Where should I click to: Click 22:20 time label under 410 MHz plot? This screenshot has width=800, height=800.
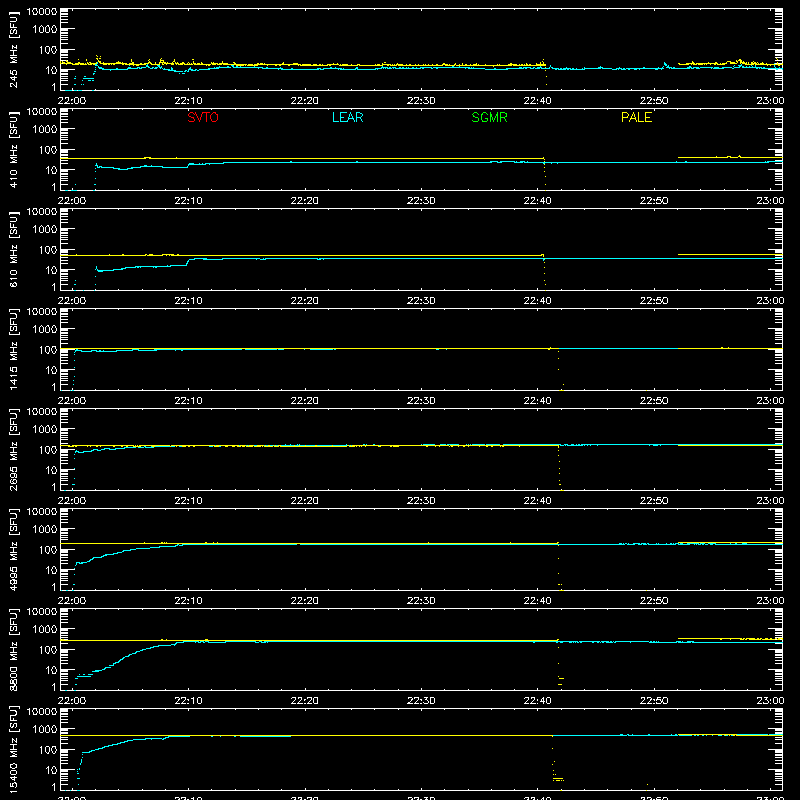point(305,201)
